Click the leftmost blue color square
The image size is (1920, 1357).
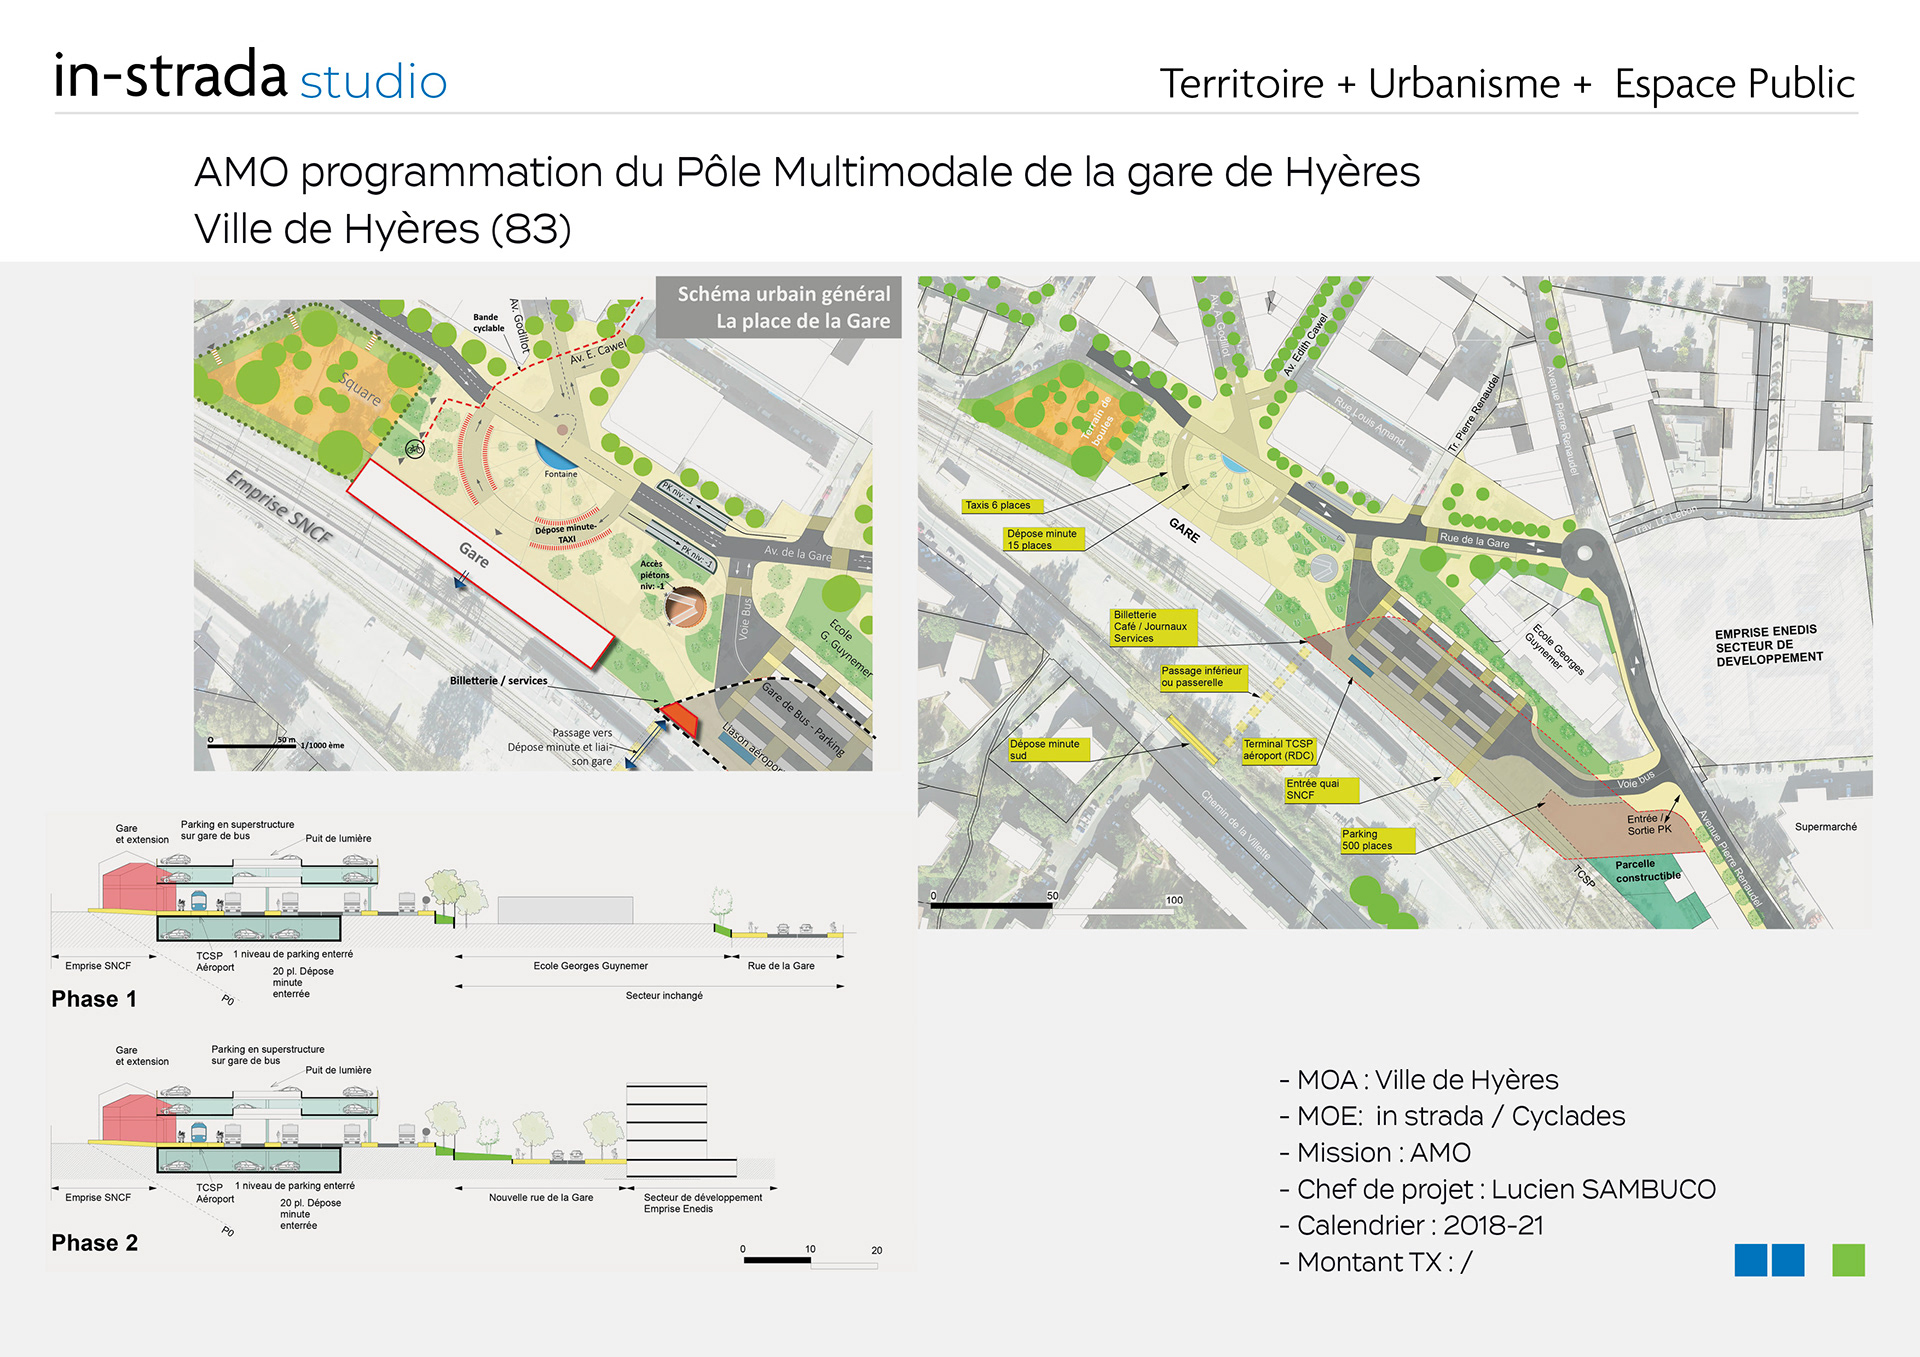tap(1750, 1260)
